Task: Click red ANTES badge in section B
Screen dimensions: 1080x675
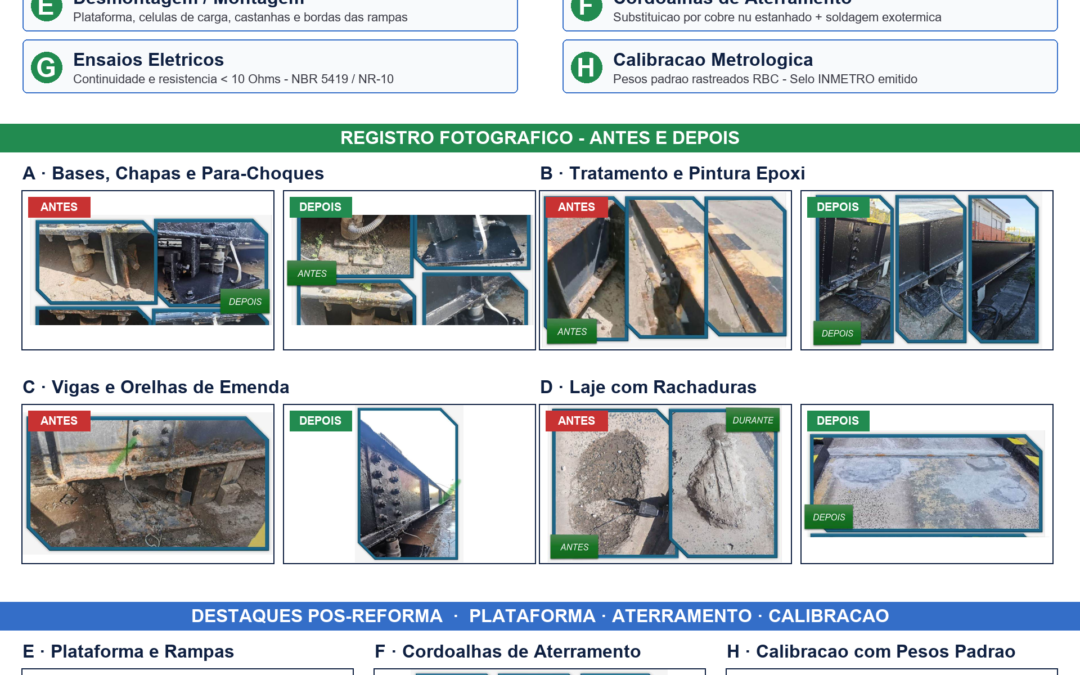Action: pyautogui.click(x=577, y=207)
